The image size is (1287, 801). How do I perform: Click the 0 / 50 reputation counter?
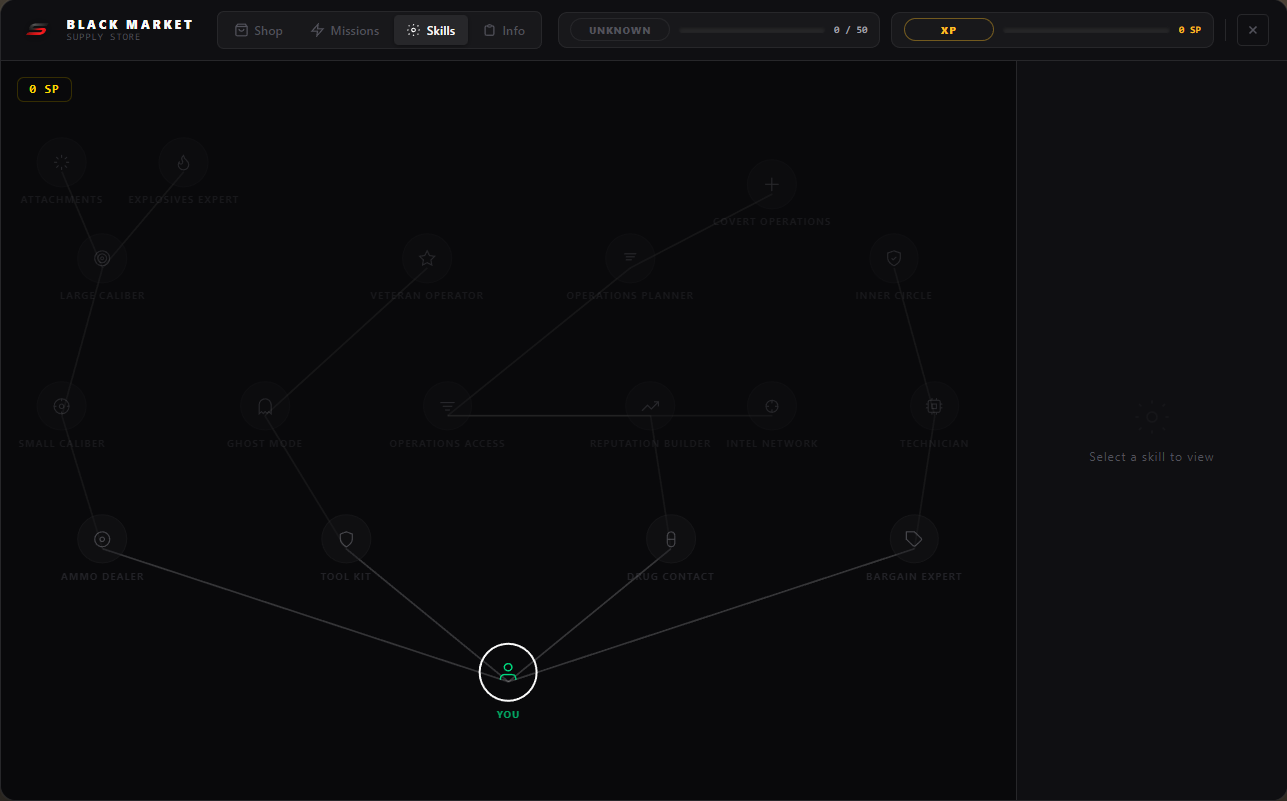point(851,30)
